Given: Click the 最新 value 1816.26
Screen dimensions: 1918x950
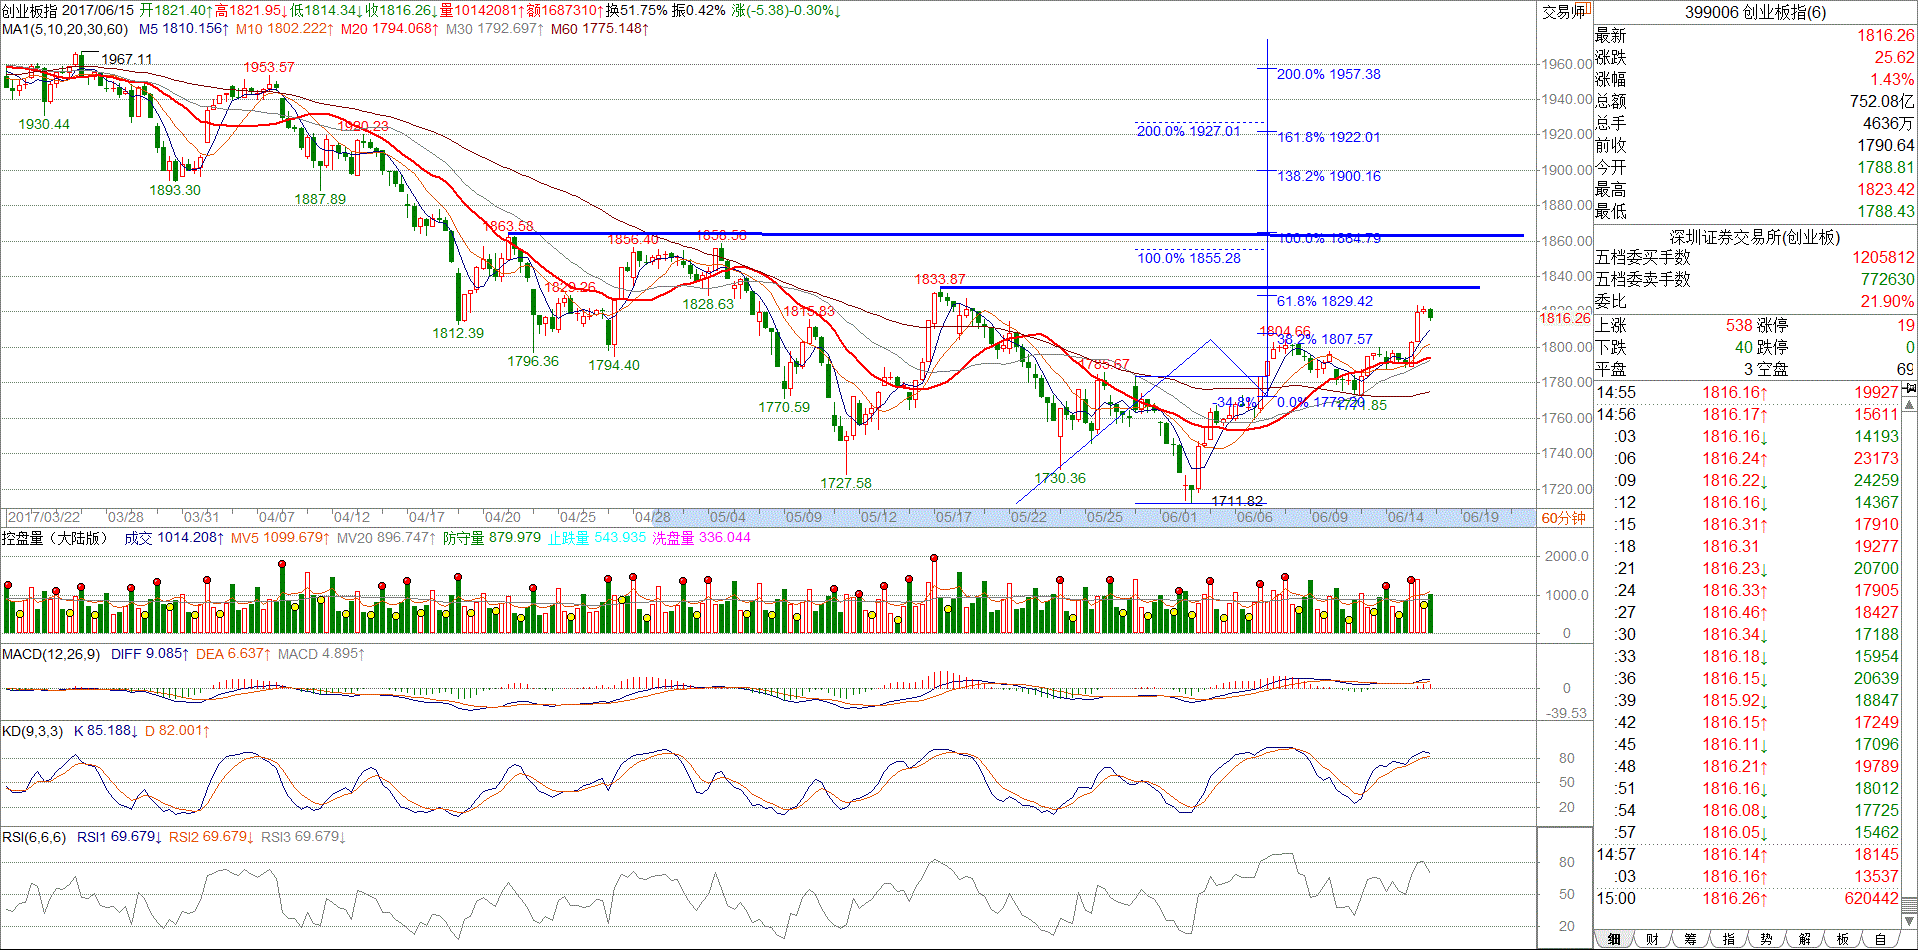Looking at the screenshot, I should [1886, 35].
